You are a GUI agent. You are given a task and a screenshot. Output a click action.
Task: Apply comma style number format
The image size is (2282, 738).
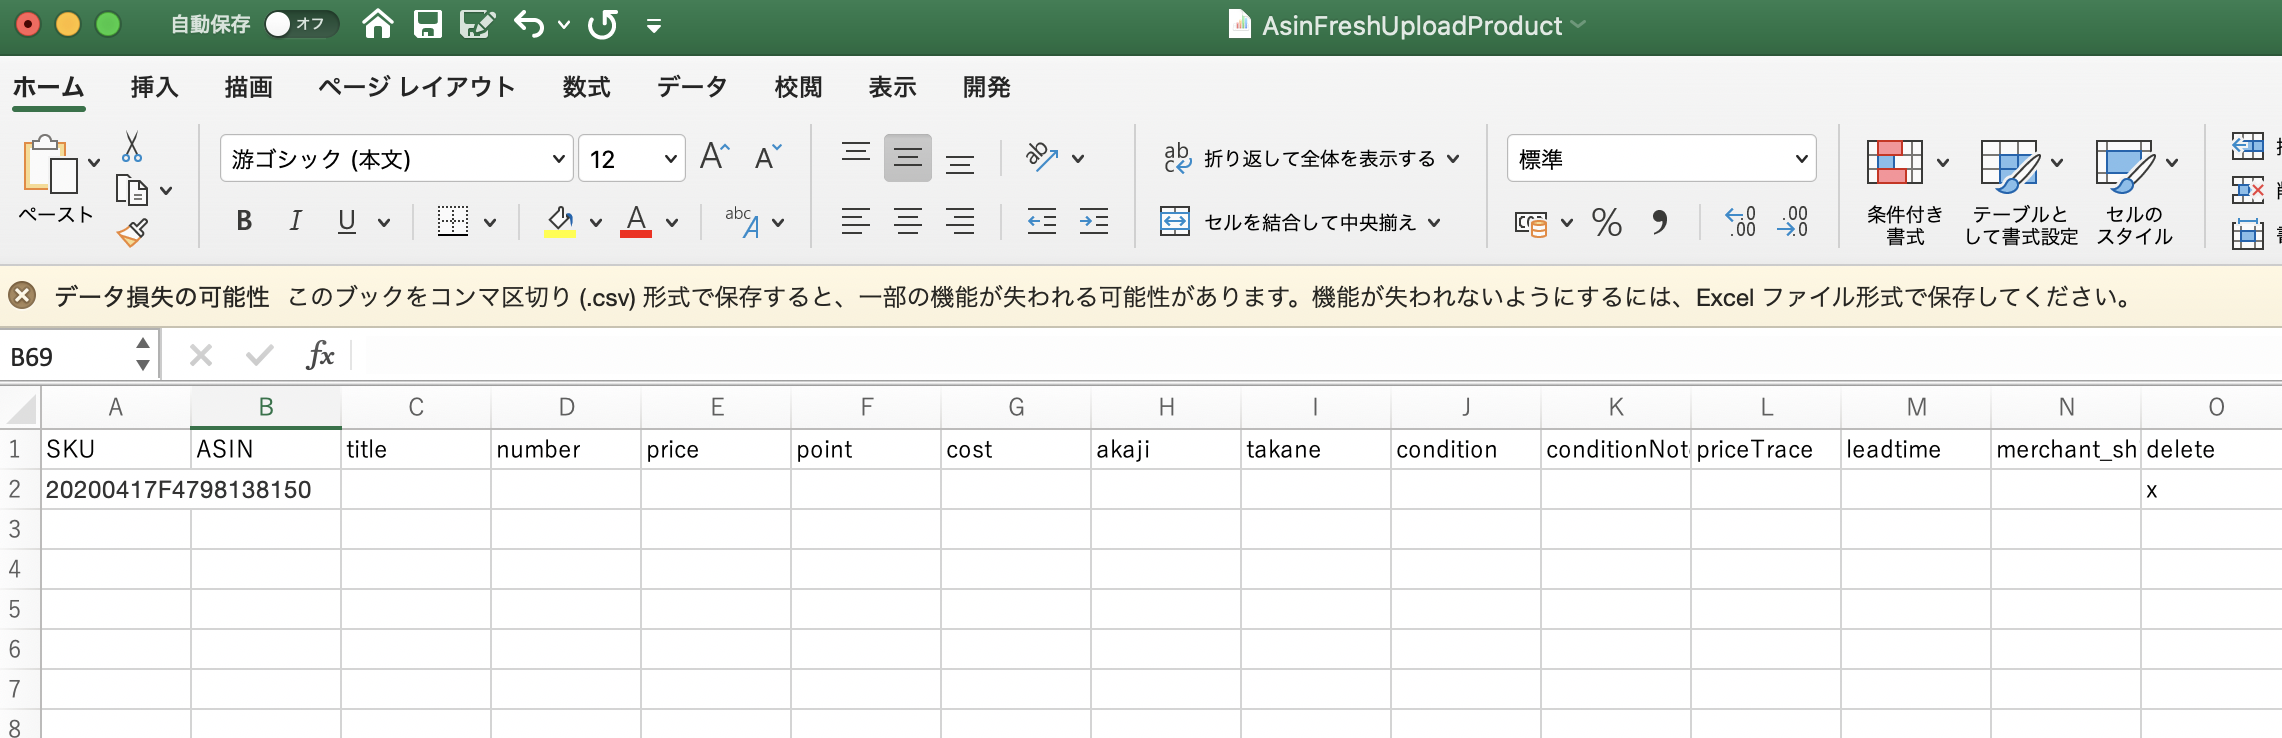coord(1660,221)
